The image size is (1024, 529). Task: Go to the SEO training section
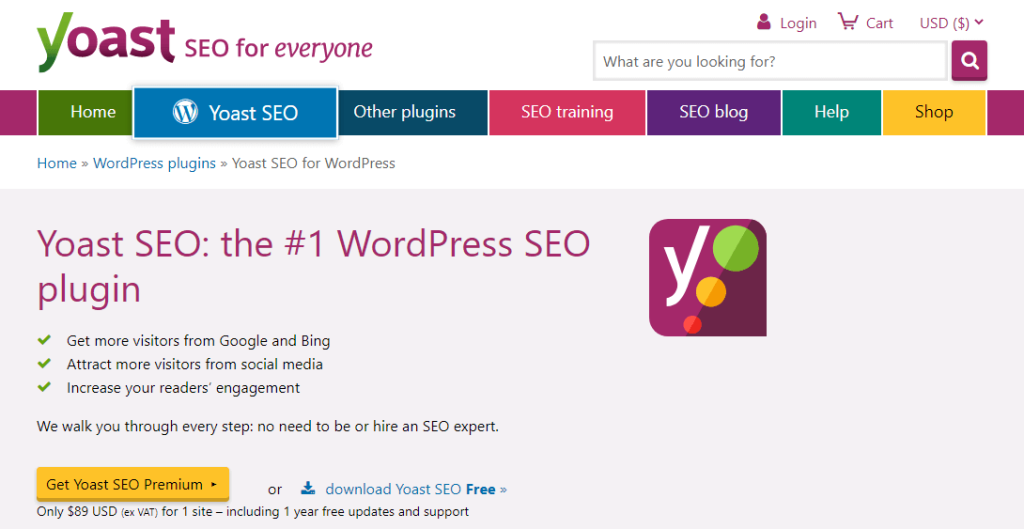[x=567, y=112]
